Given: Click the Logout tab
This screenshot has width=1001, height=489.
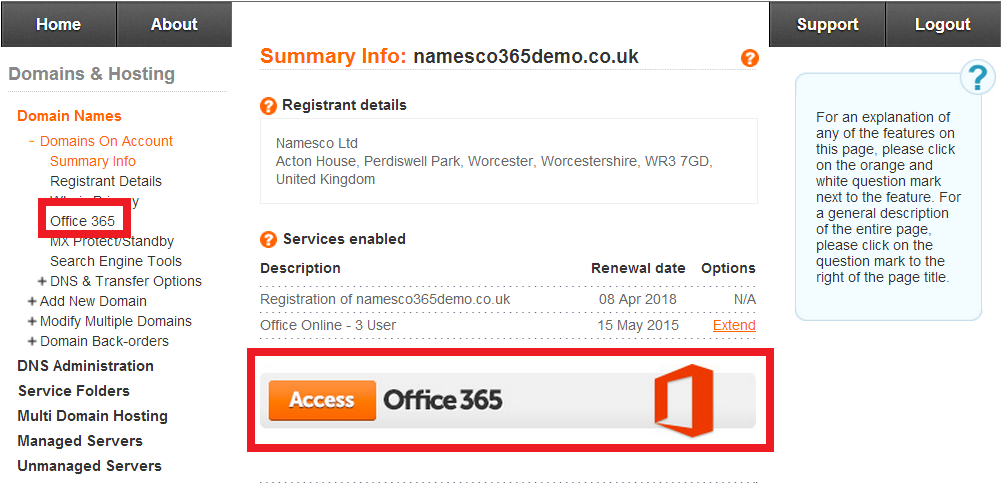Looking at the screenshot, I should coord(942,24).
